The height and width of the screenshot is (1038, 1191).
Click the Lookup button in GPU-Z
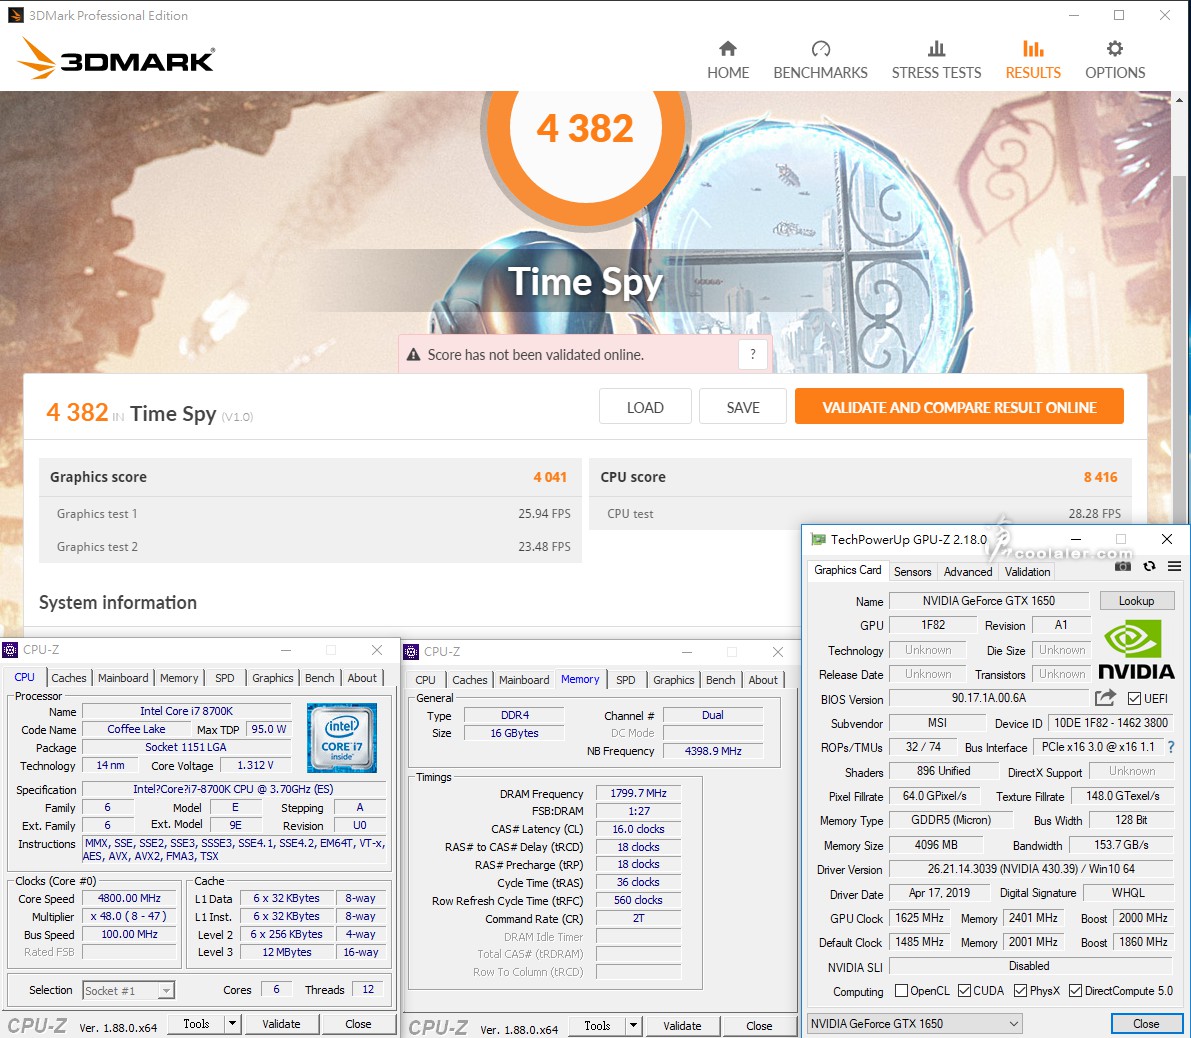(x=1136, y=601)
